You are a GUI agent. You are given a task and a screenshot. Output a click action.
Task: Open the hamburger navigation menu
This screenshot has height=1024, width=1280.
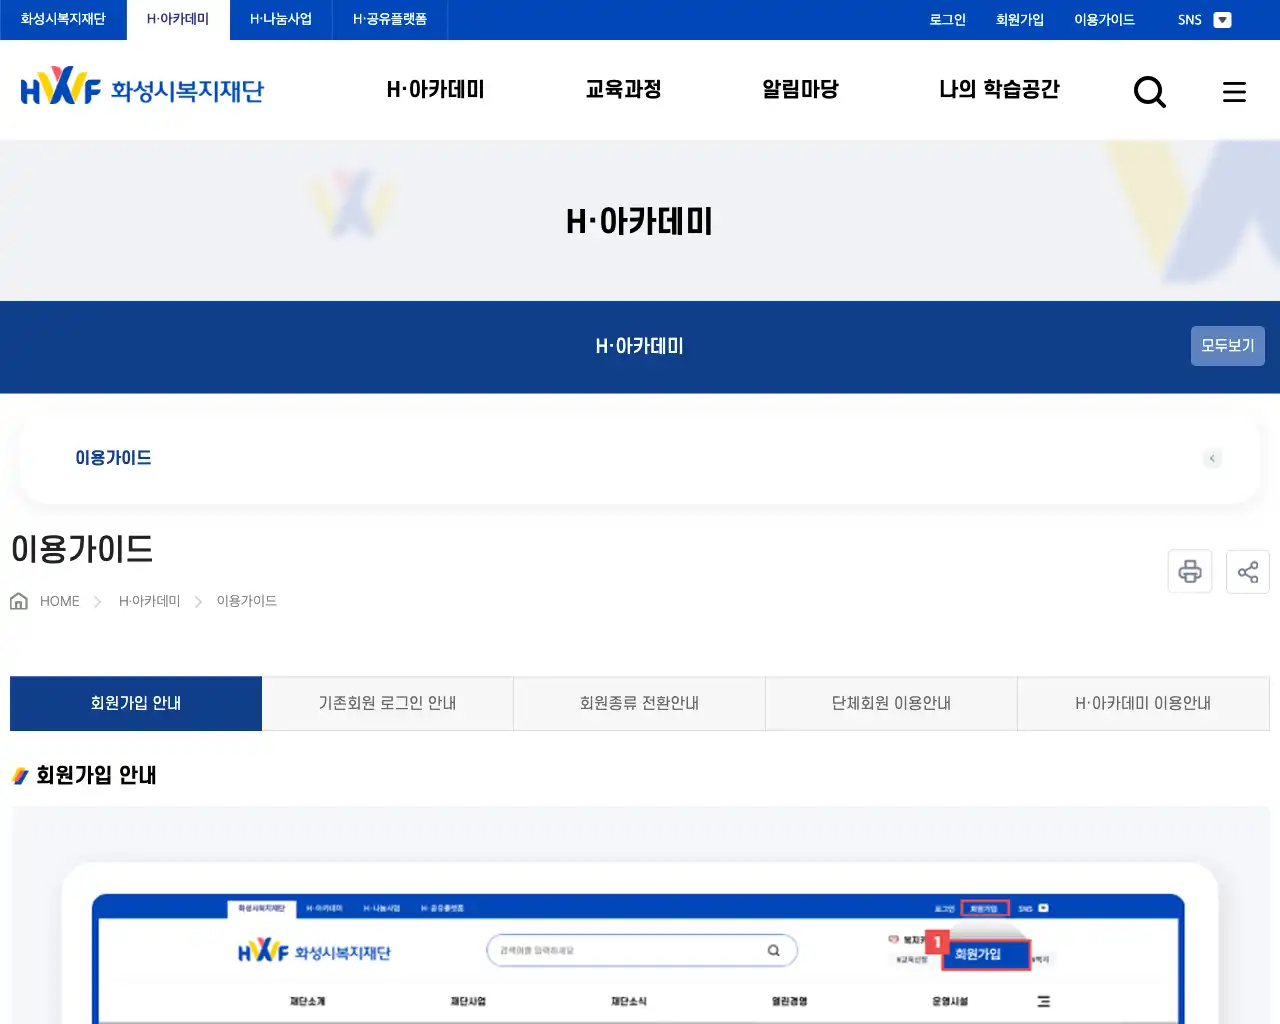1234,91
